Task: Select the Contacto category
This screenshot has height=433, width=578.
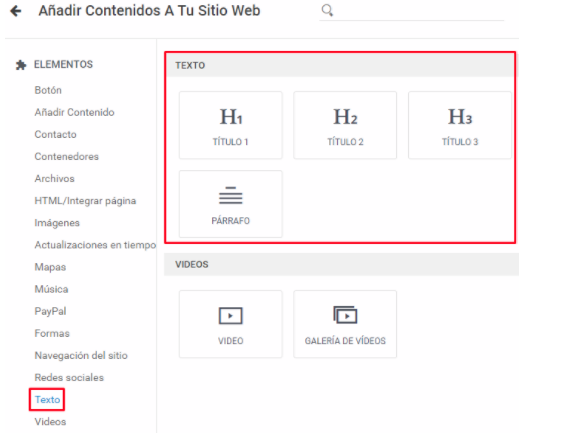Action: (55, 135)
